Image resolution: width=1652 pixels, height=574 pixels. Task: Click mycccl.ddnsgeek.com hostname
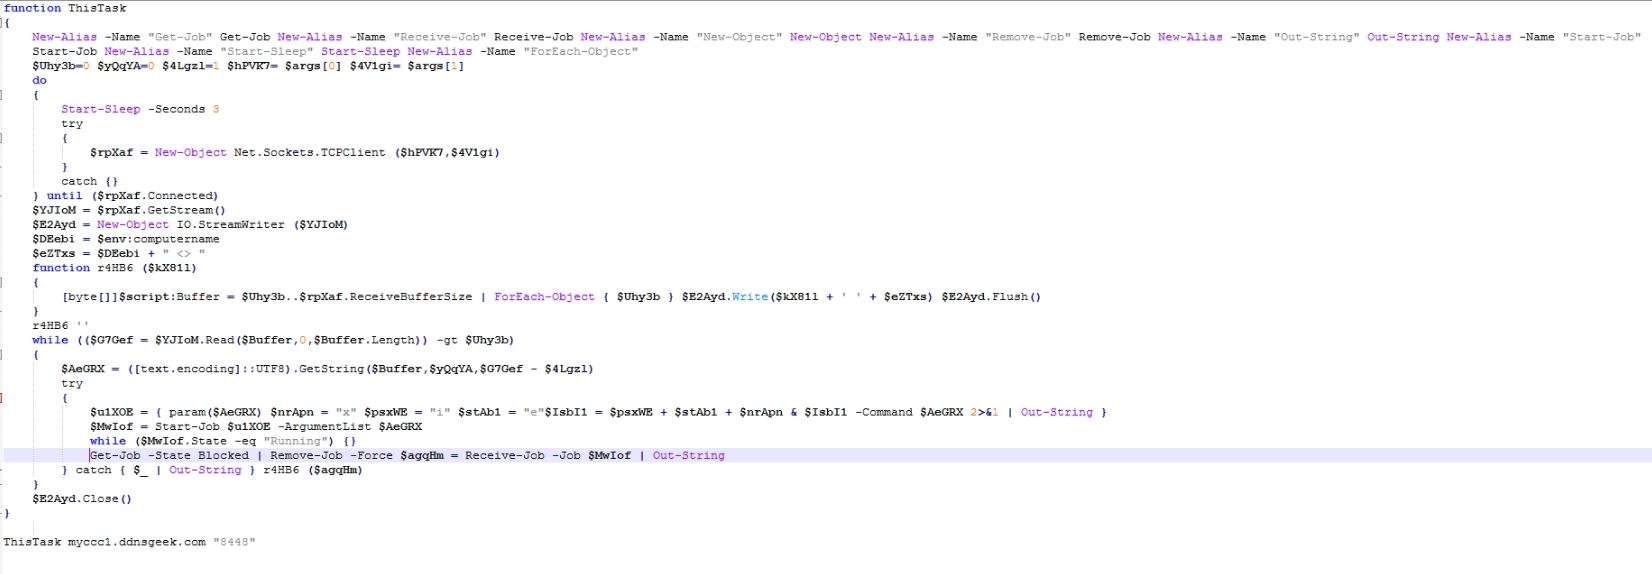point(137,542)
